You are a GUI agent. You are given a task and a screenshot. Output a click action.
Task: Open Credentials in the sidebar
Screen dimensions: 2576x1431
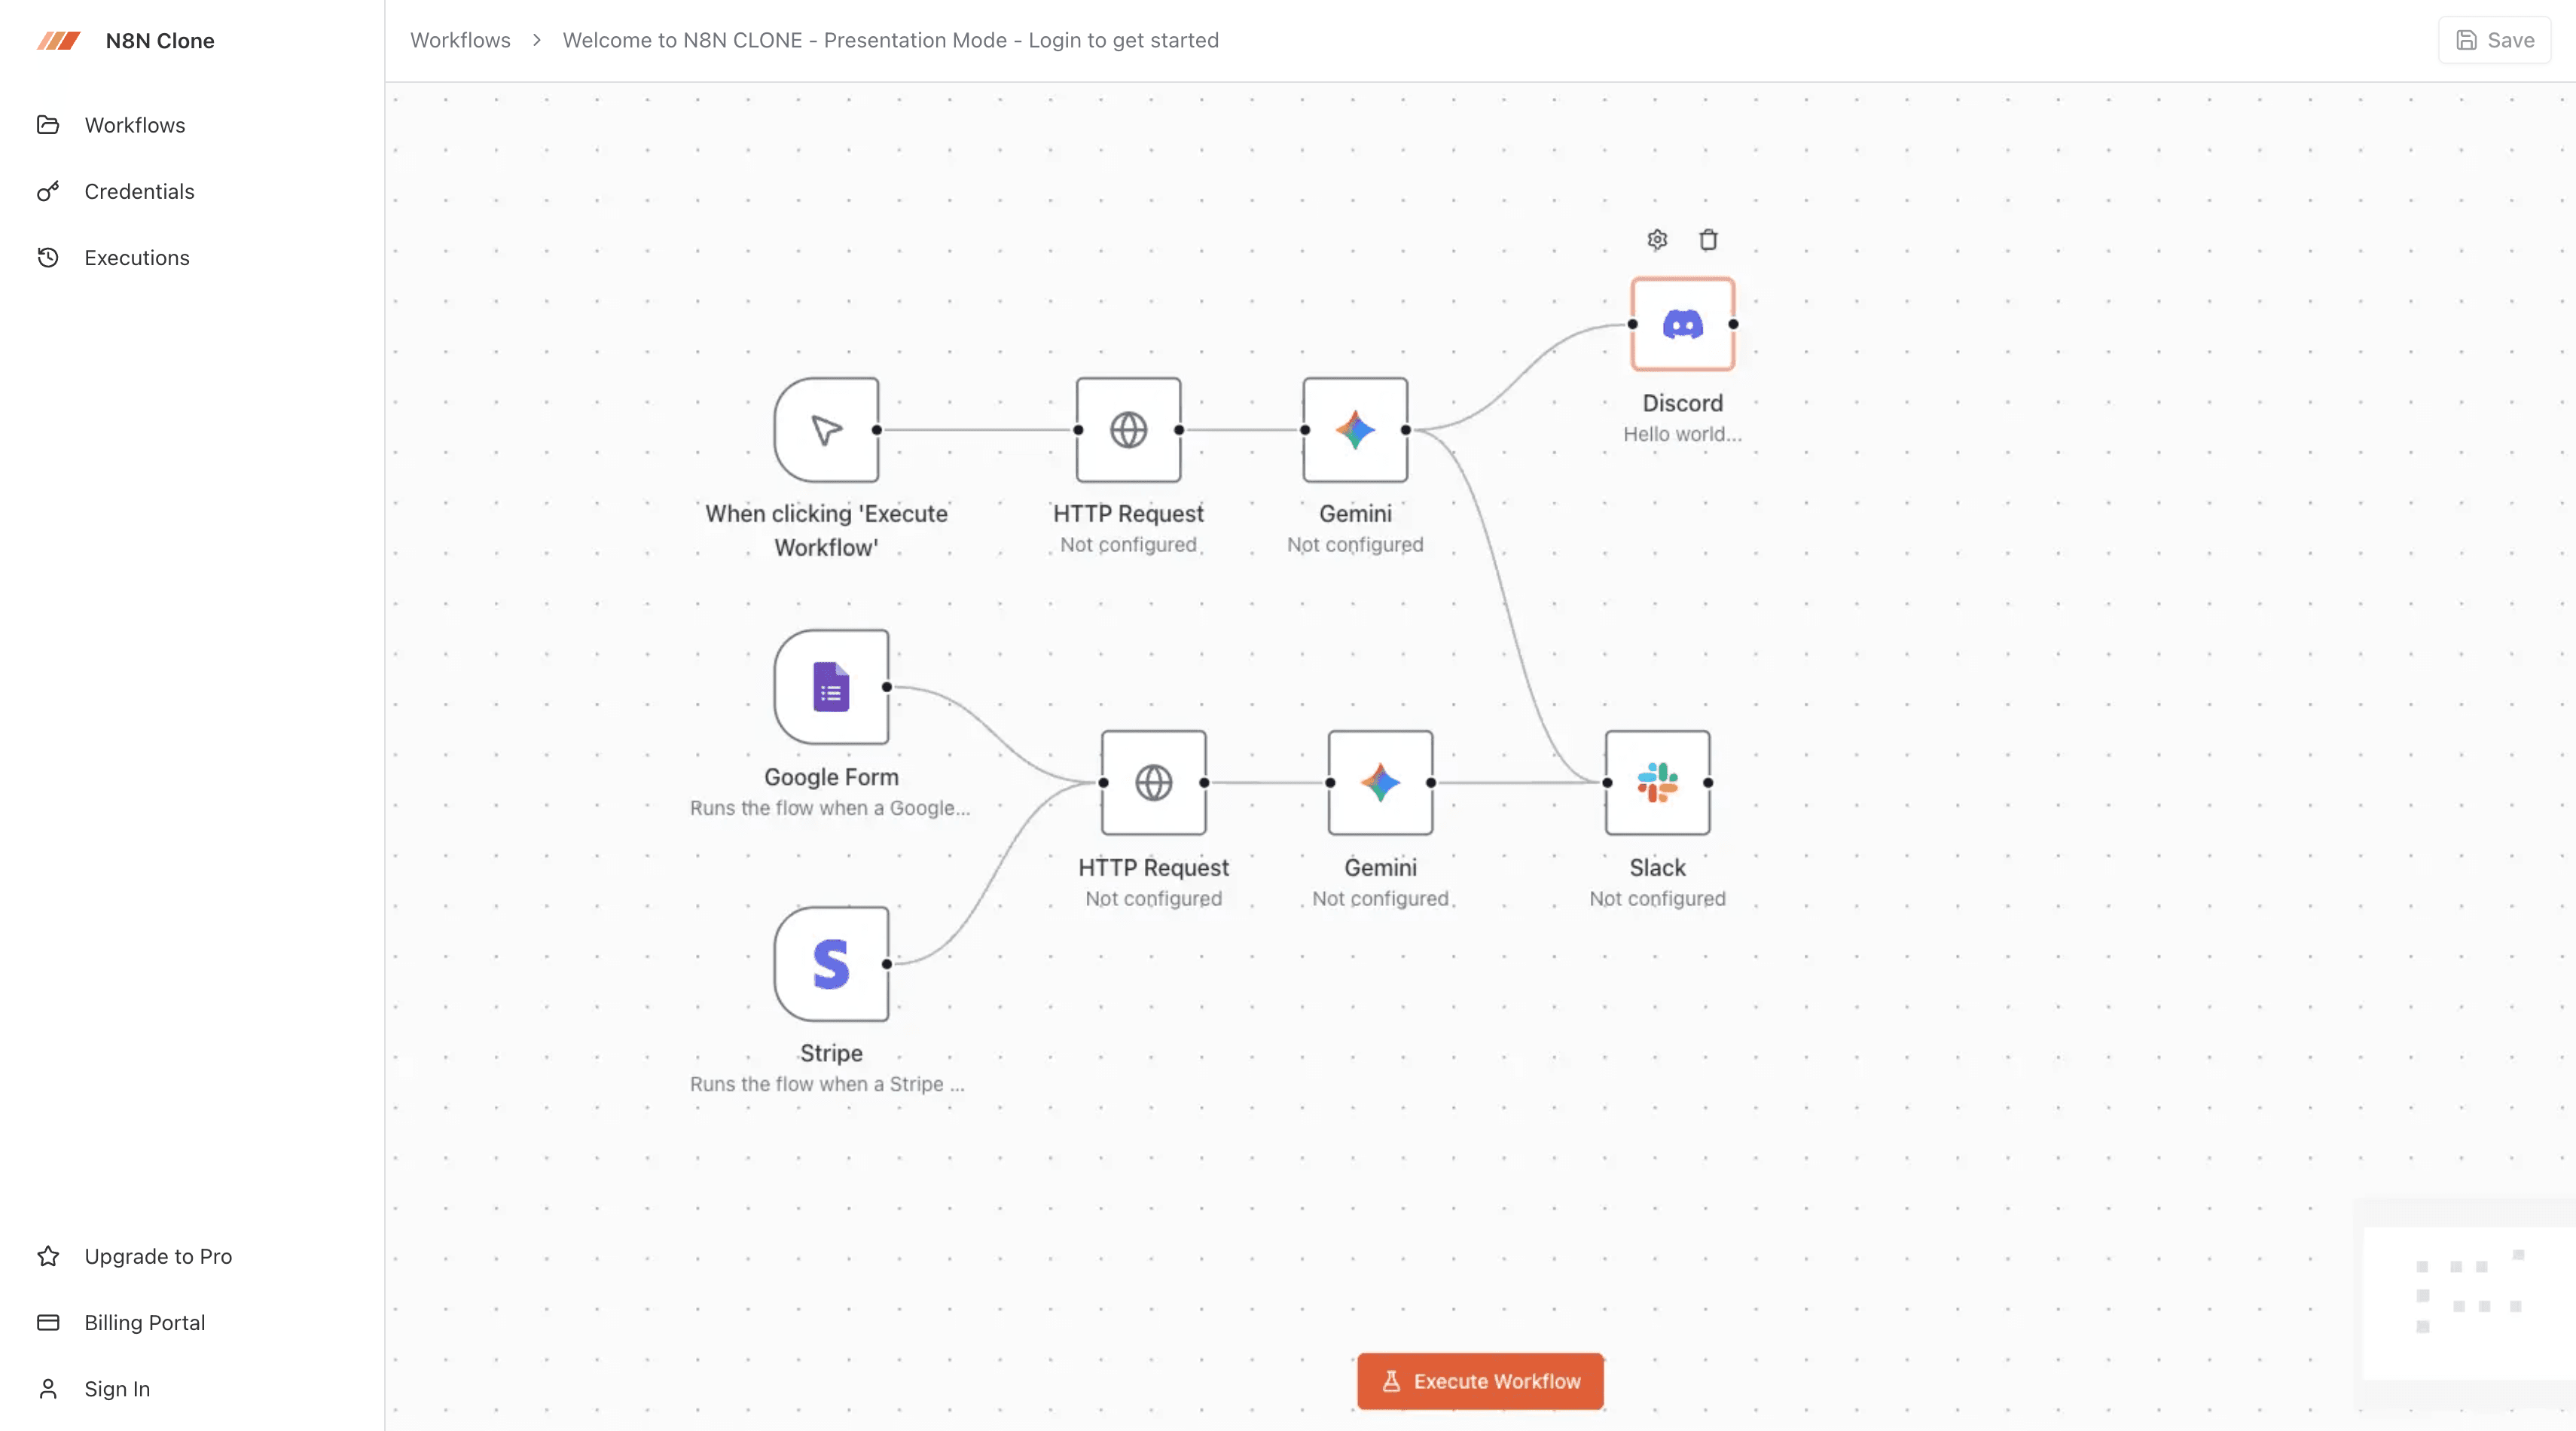(139, 191)
